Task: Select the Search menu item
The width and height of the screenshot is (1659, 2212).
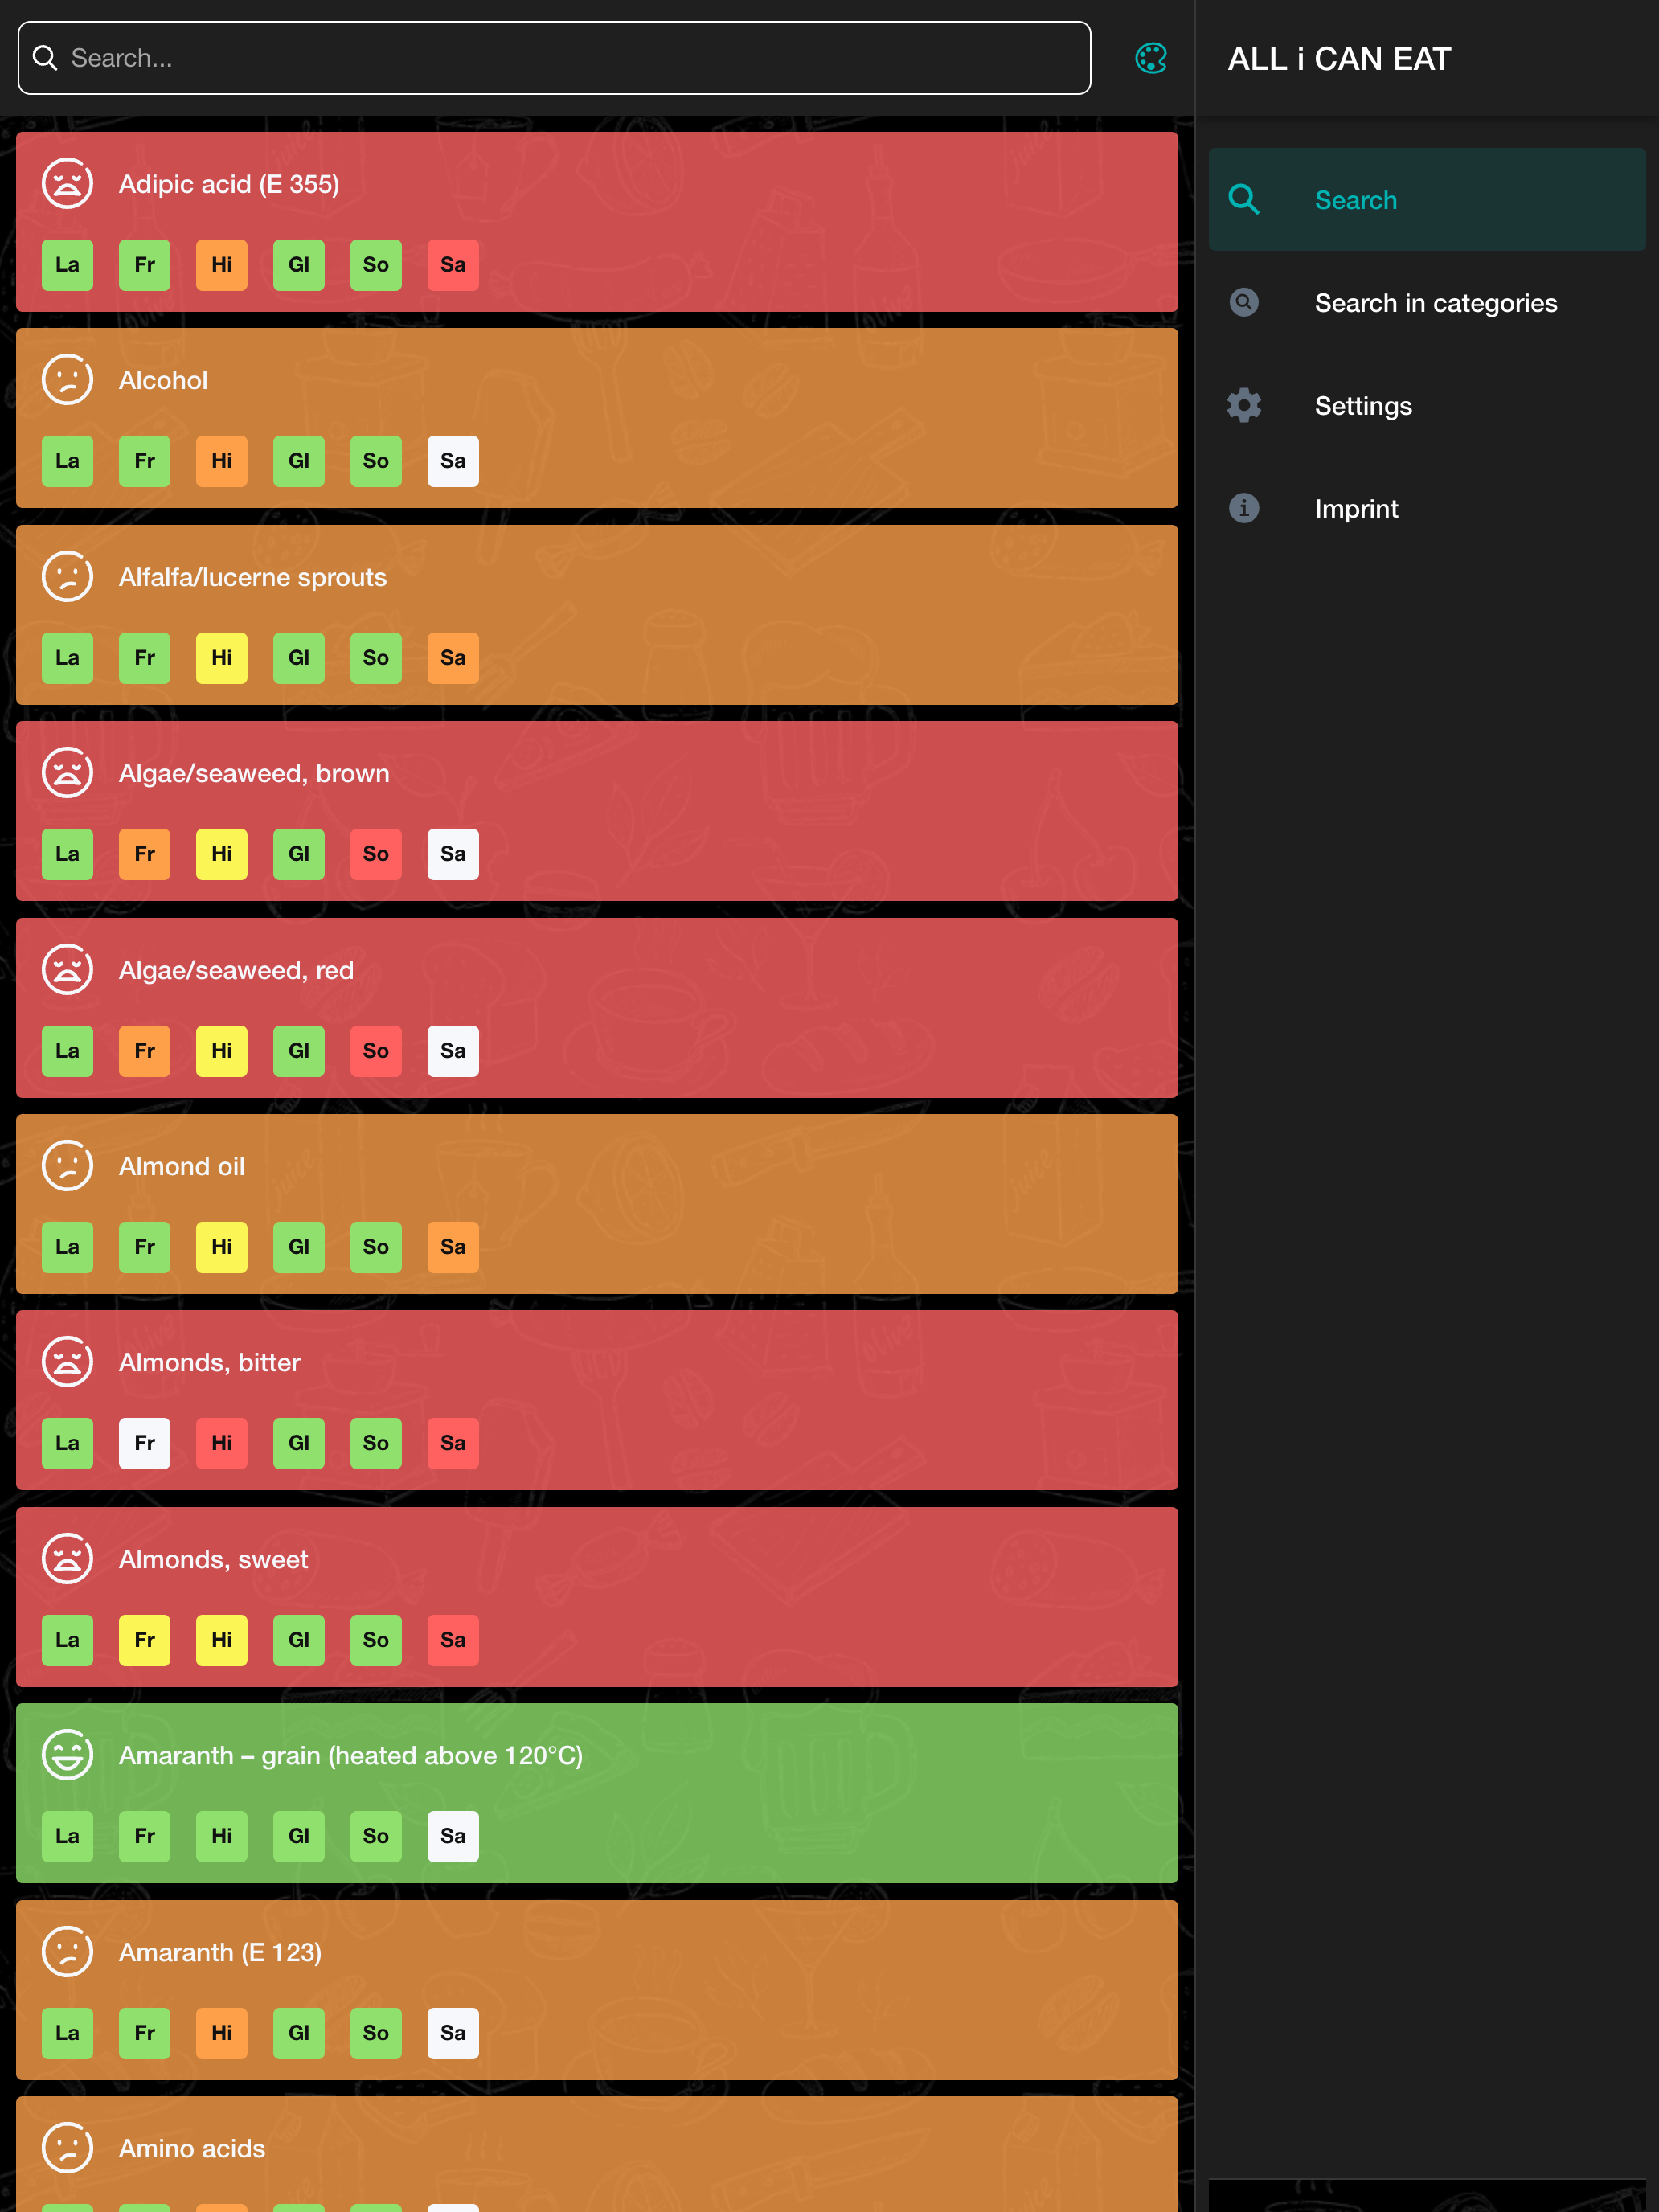Action: [x=1427, y=200]
